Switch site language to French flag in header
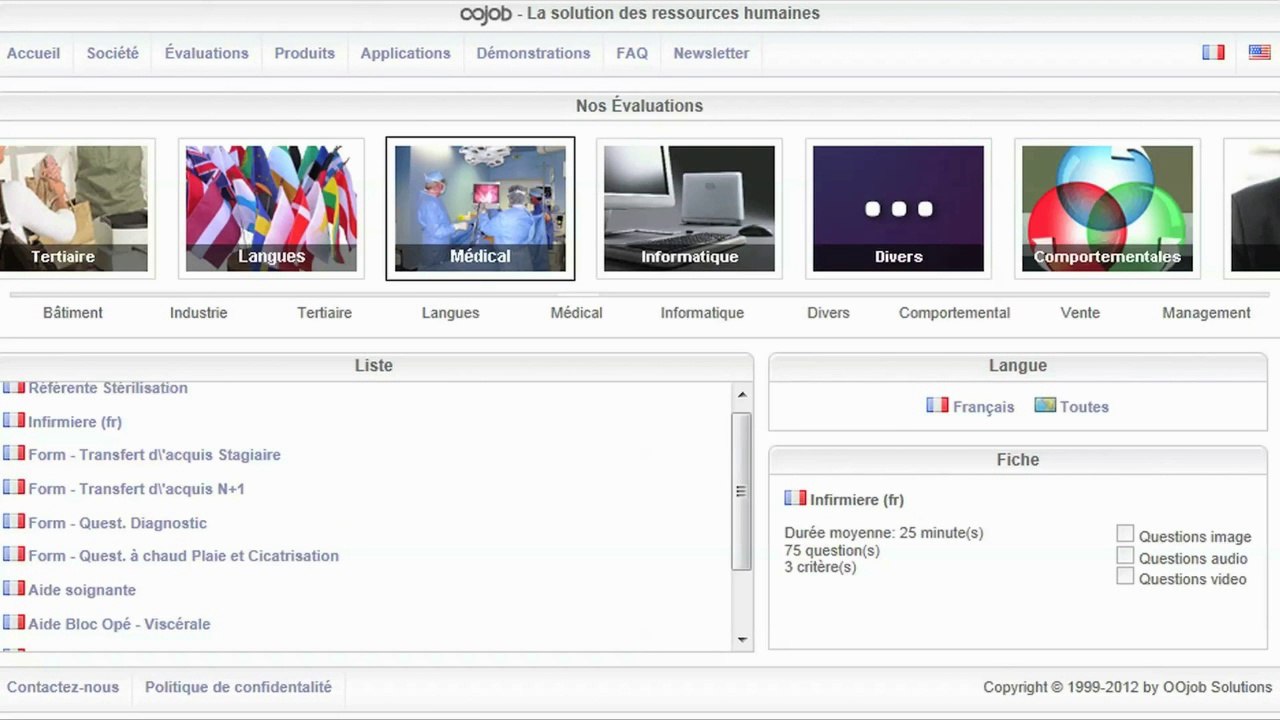This screenshot has height=720, width=1280. click(x=1213, y=52)
